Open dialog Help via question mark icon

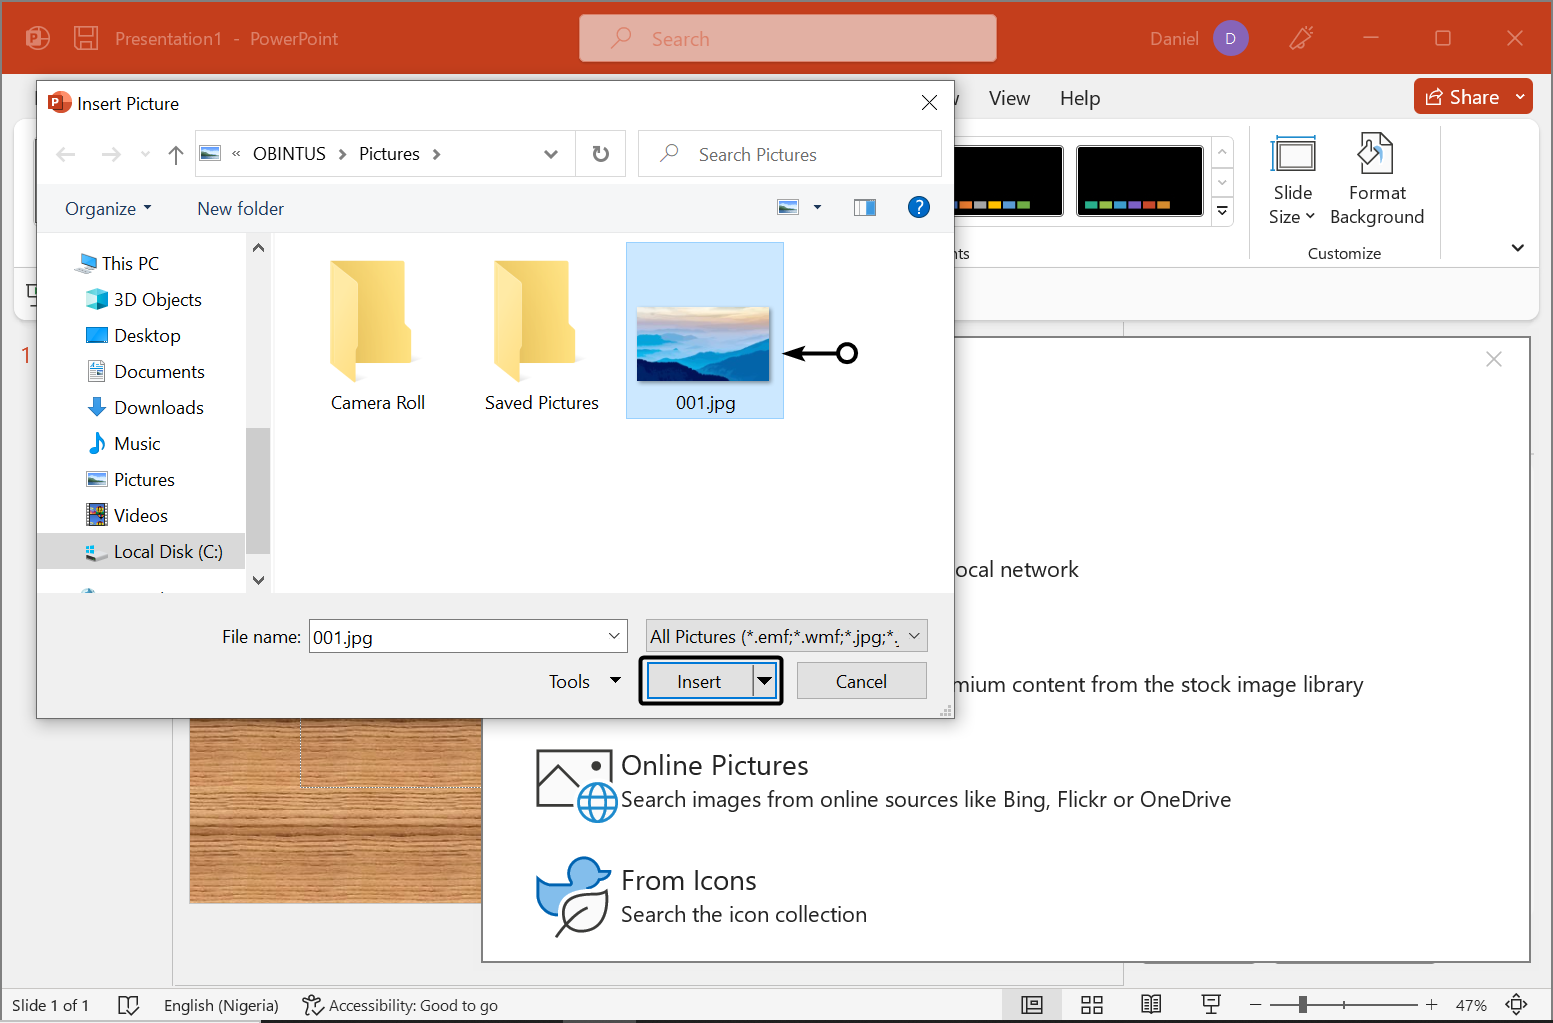pos(919,207)
